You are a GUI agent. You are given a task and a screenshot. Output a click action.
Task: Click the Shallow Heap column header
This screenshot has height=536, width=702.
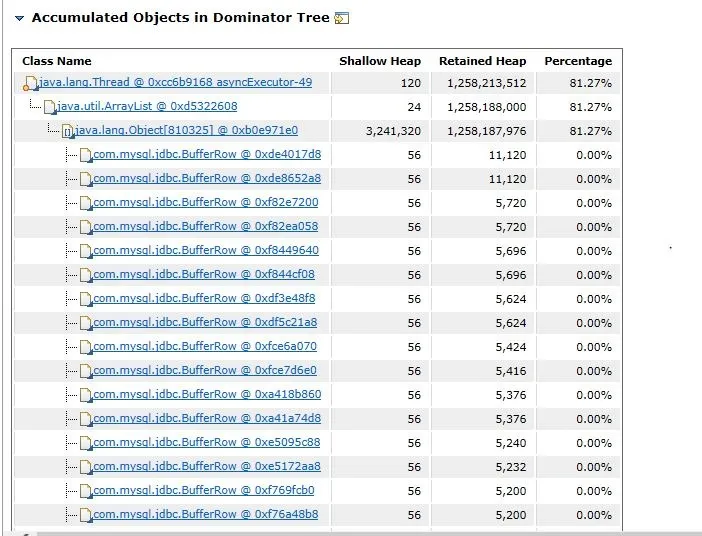point(380,61)
